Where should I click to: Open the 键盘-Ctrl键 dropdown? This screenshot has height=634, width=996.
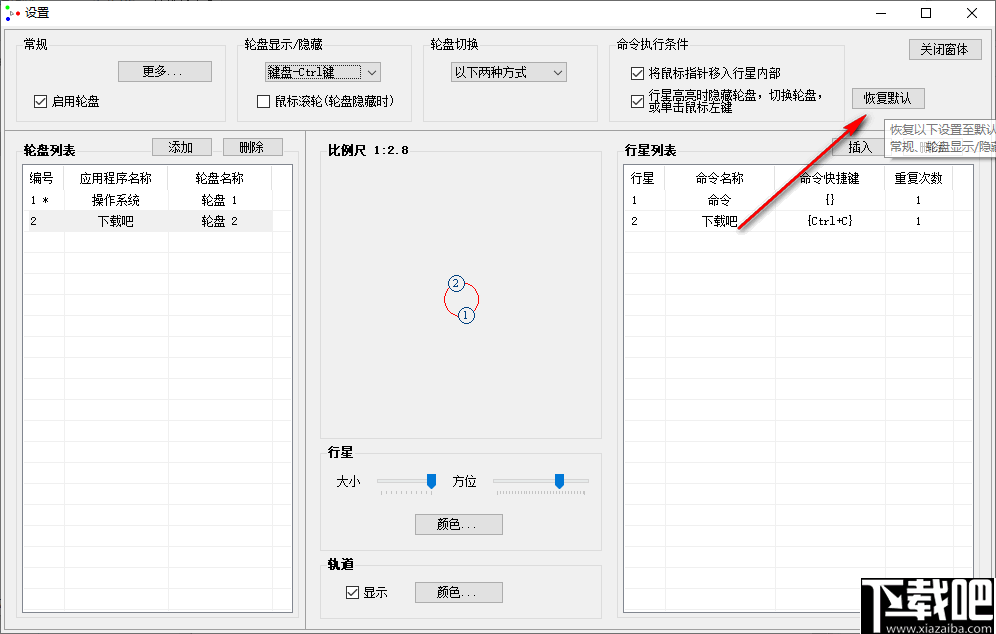click(322, 71)
